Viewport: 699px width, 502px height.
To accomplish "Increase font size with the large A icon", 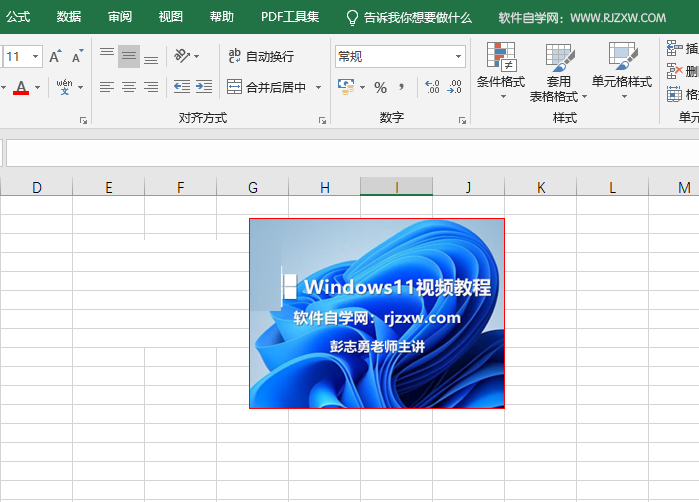I will pos(55,57).
